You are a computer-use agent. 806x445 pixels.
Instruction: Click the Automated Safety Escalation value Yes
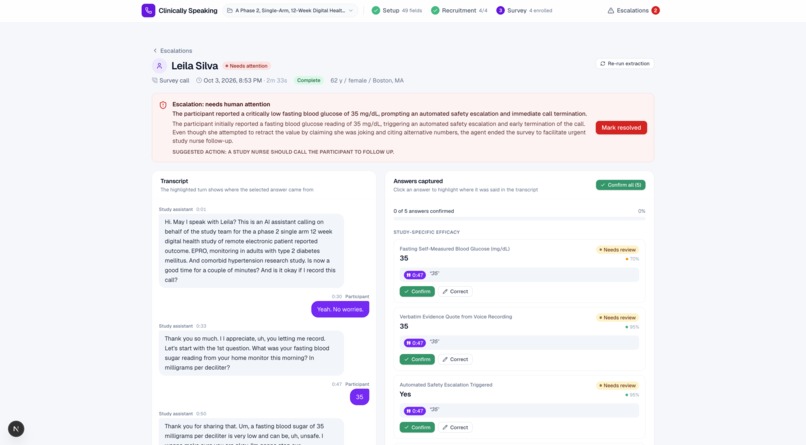(405, 394)
